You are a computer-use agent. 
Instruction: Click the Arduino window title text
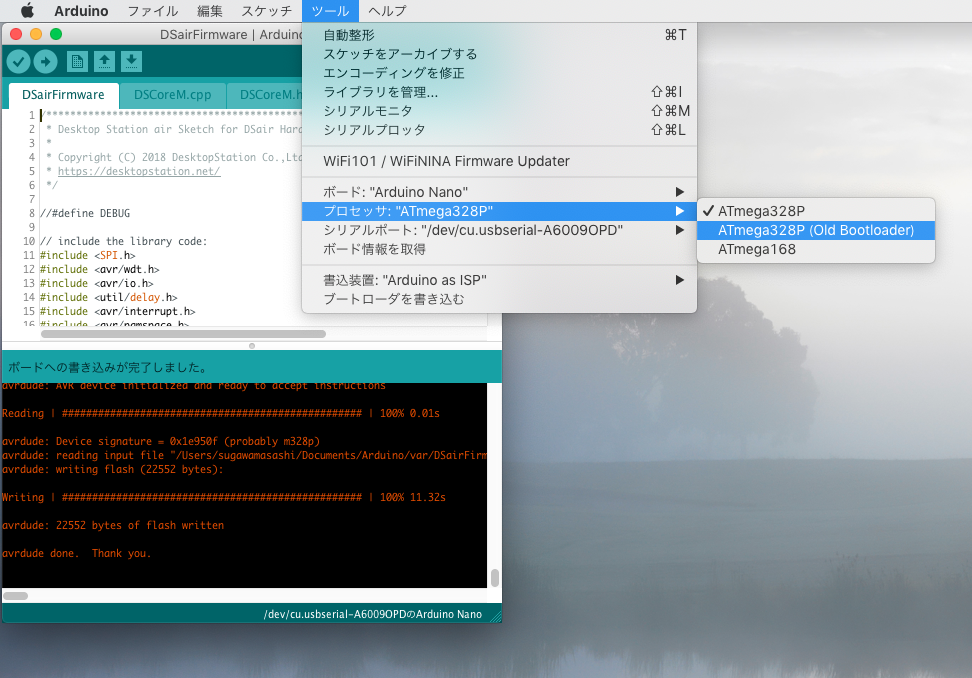point(231,35)
